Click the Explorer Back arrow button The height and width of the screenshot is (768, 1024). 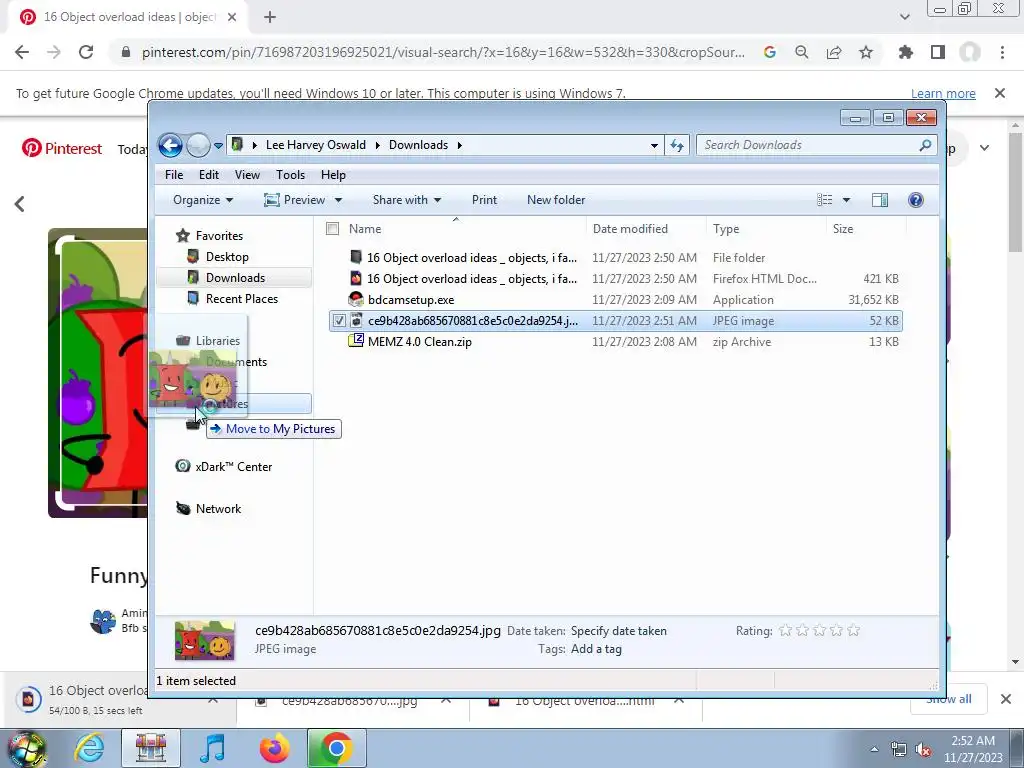pos(170,145)
